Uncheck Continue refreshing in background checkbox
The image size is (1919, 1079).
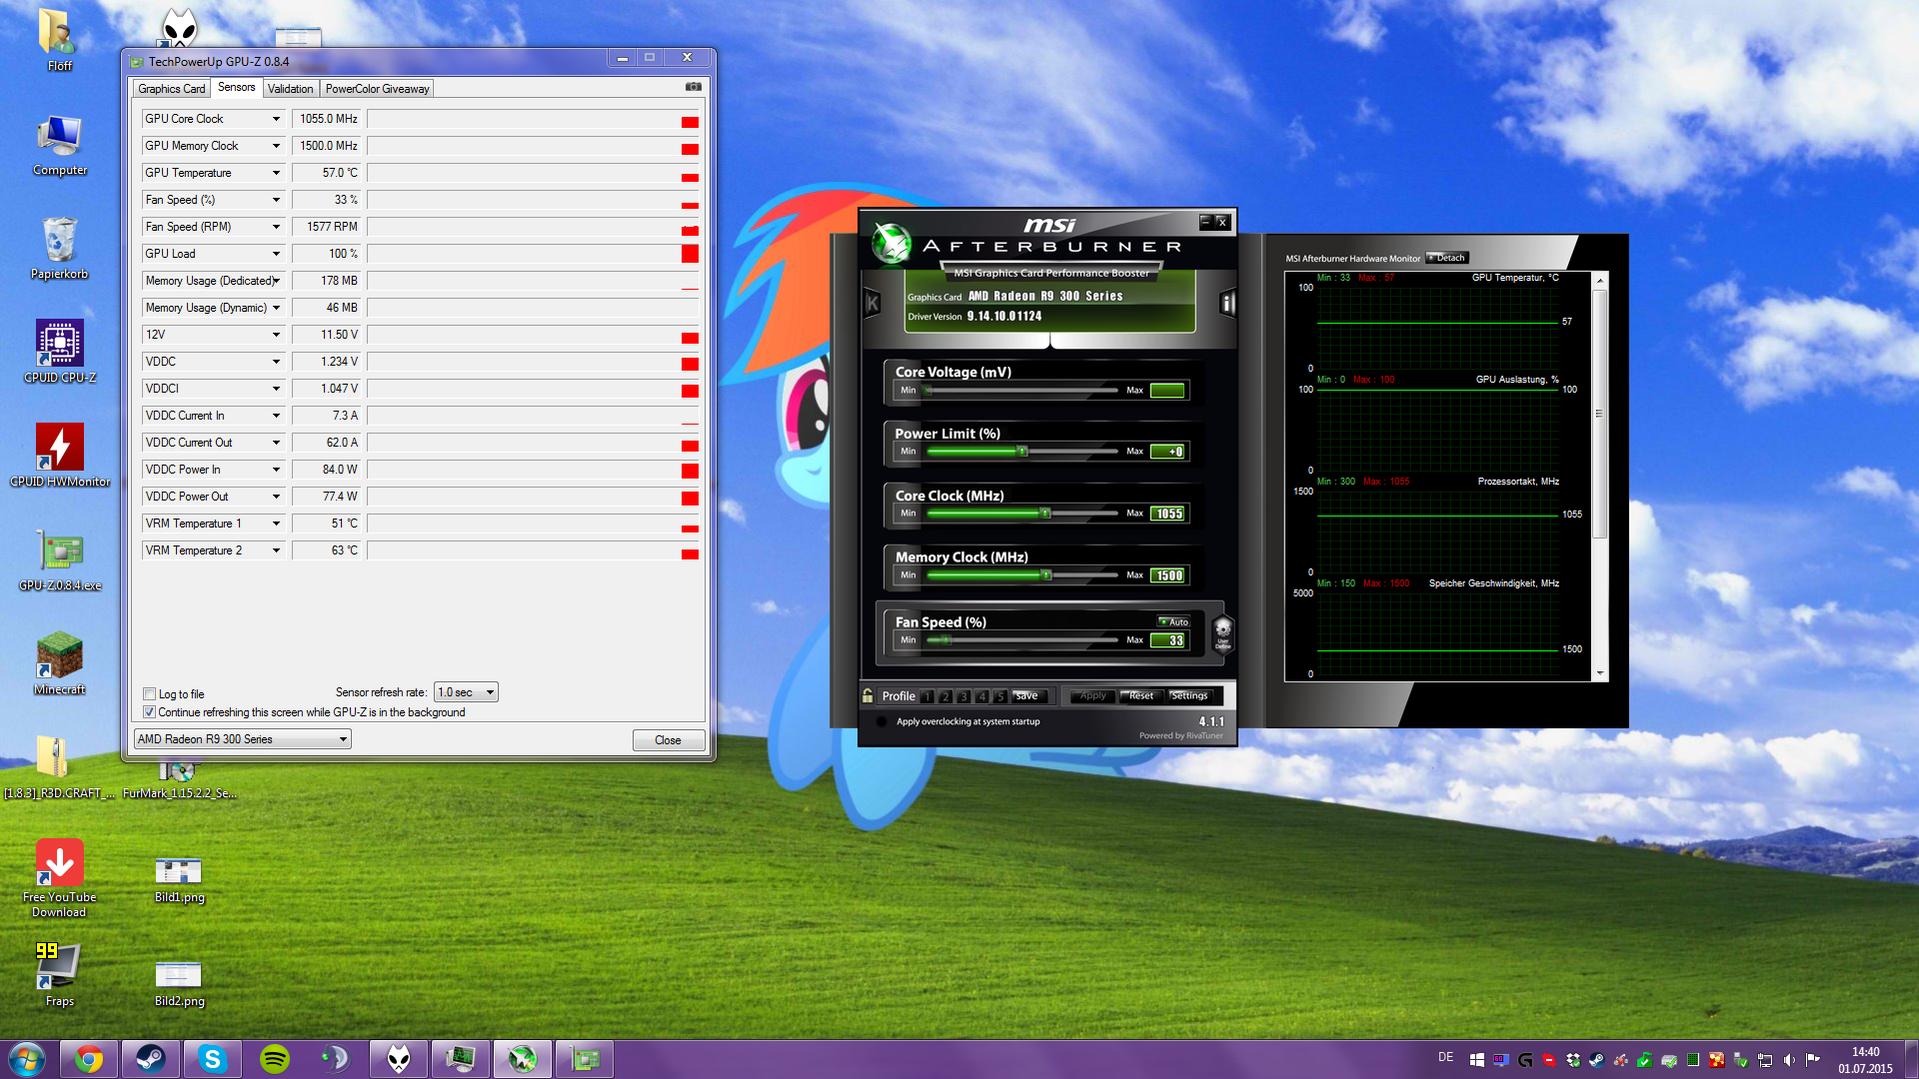(149, 712)
